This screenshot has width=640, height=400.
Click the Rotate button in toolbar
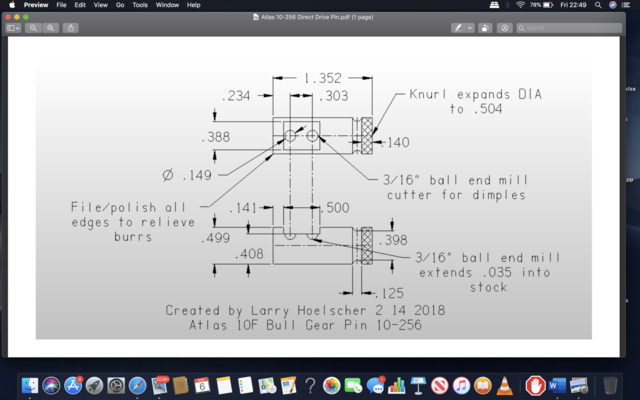pyautogui.click(x=485, y=28)
